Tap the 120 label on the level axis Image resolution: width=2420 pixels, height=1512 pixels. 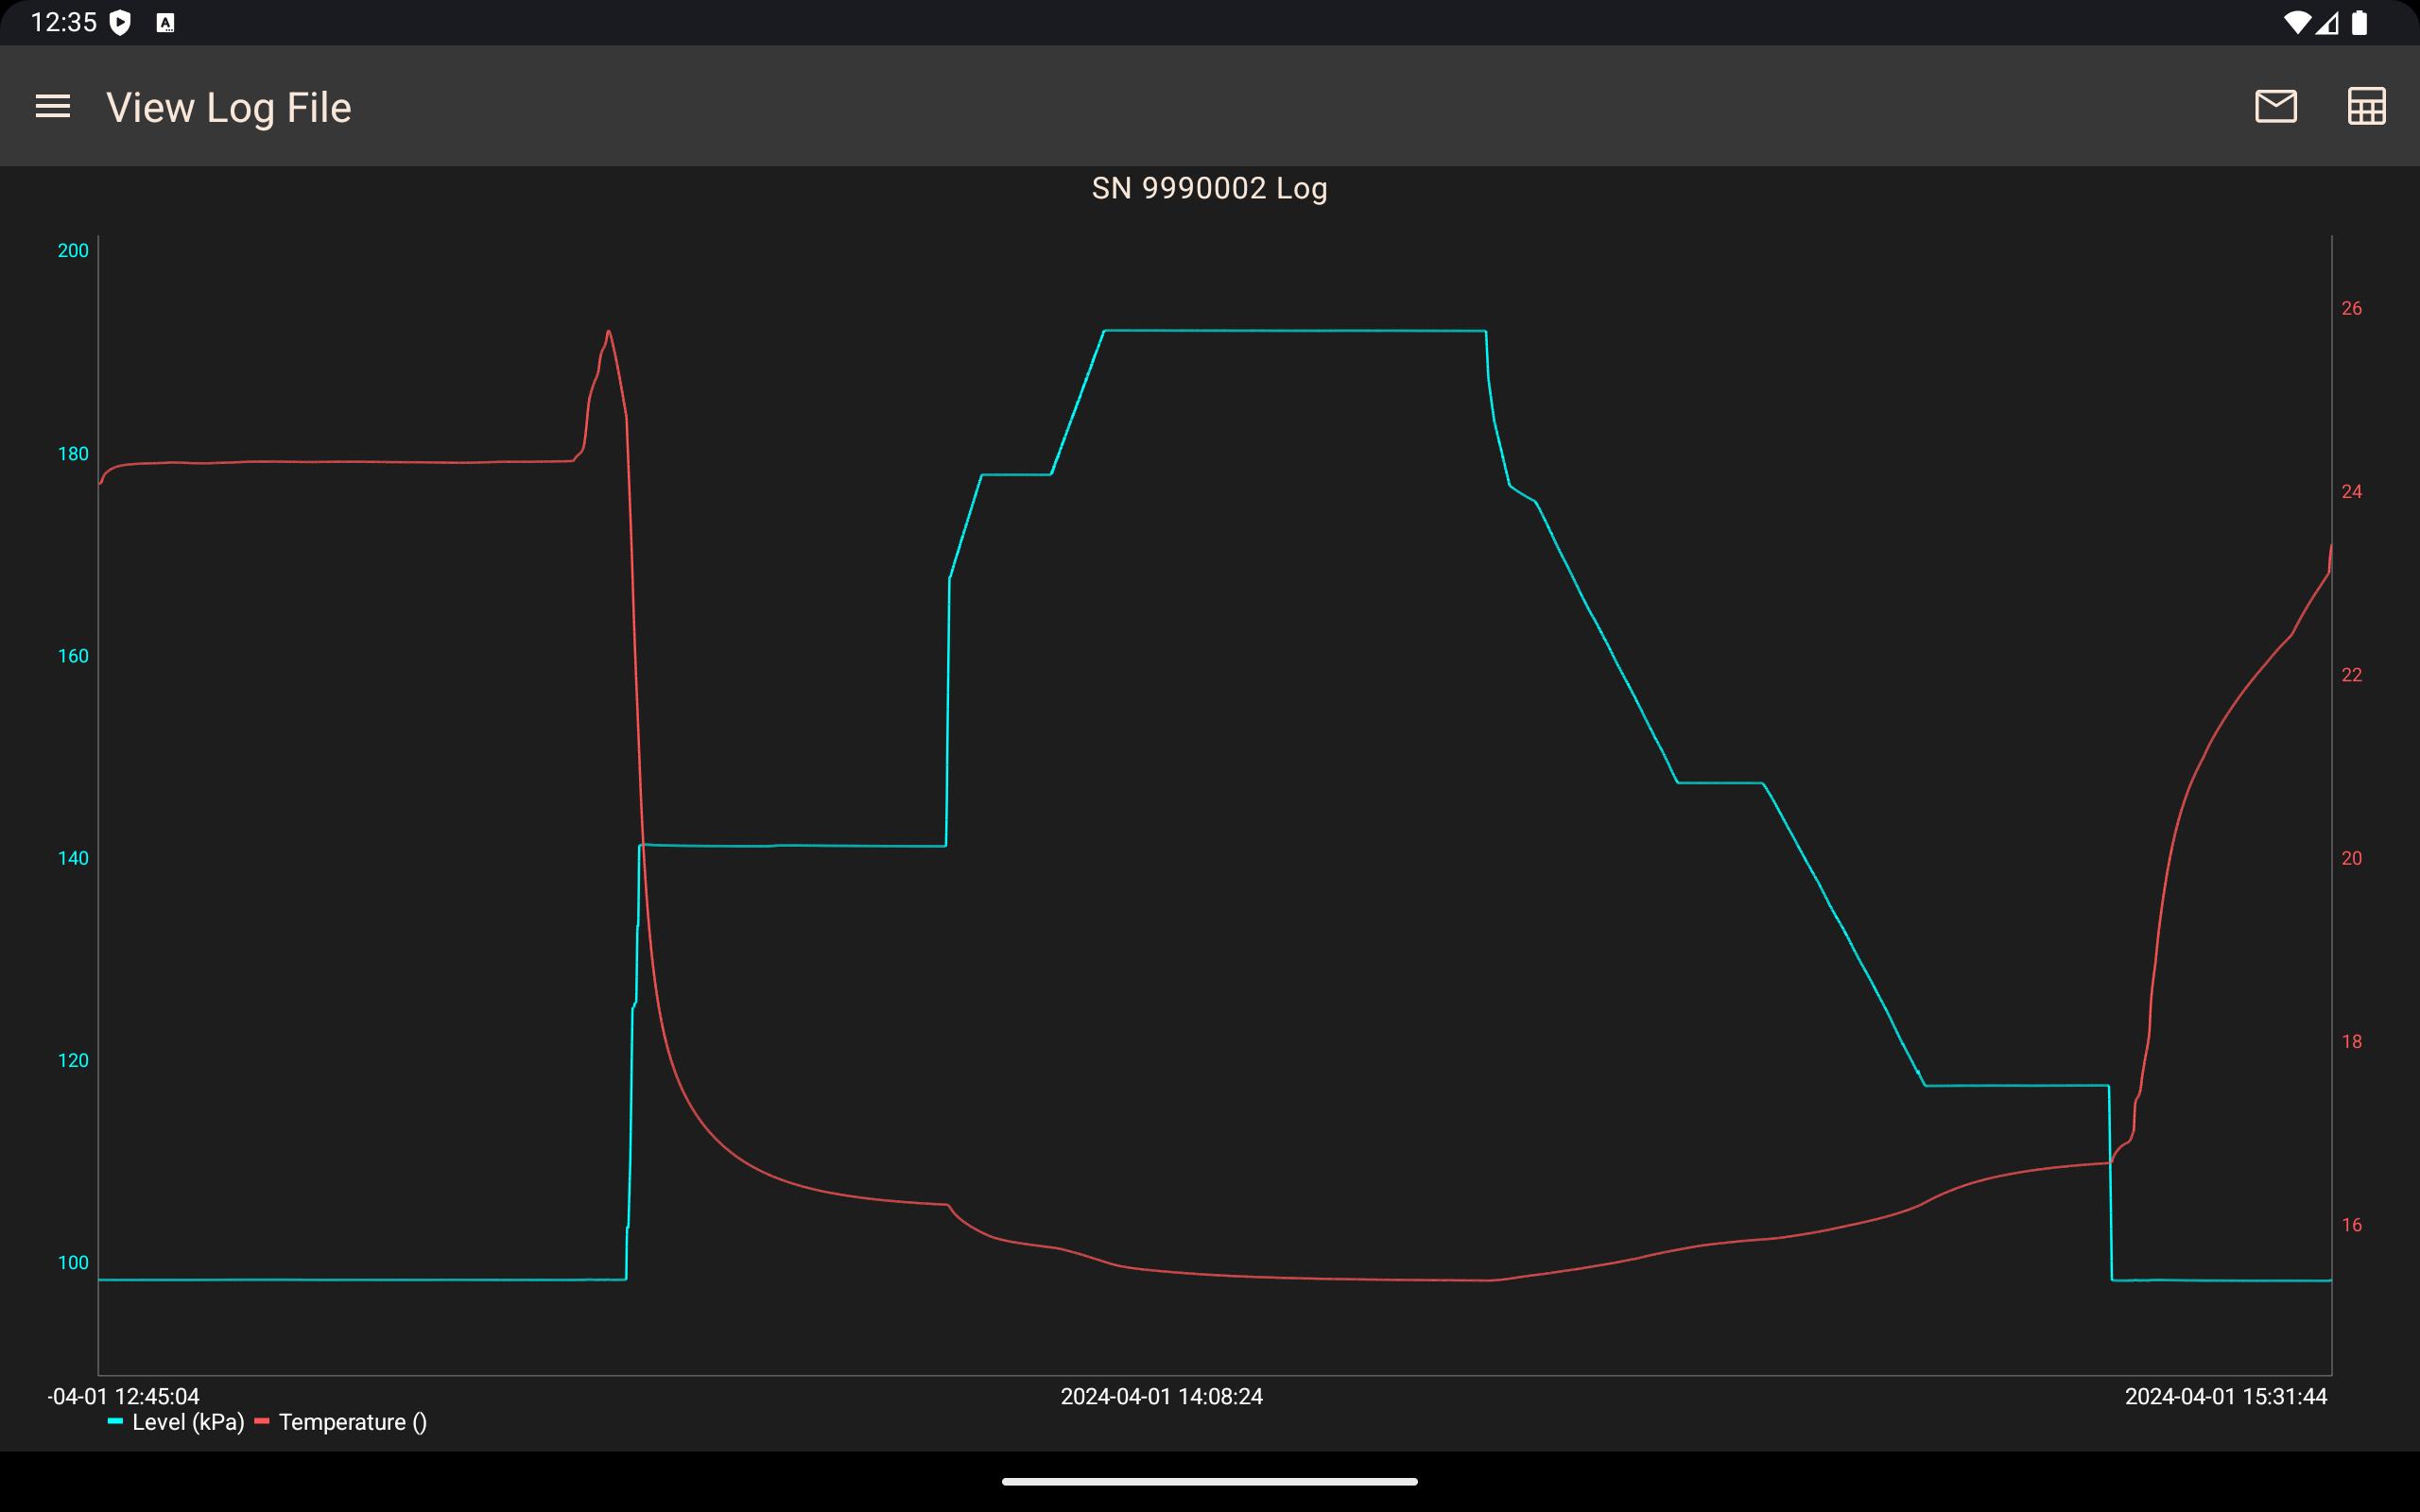tap(73, 1060)
